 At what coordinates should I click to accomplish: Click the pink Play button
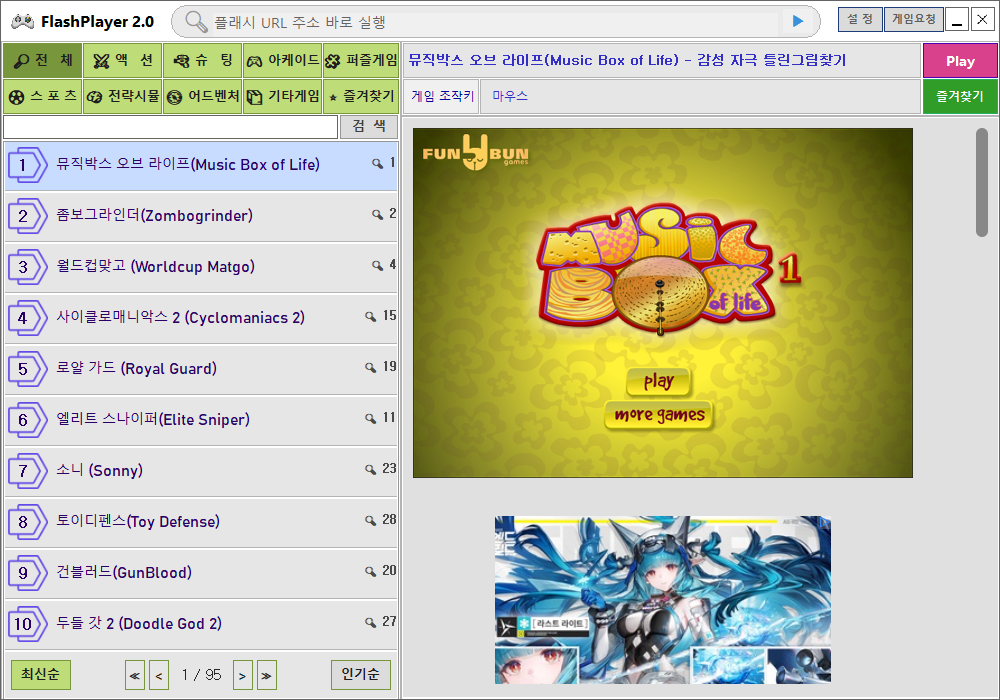tap(960, 61)
